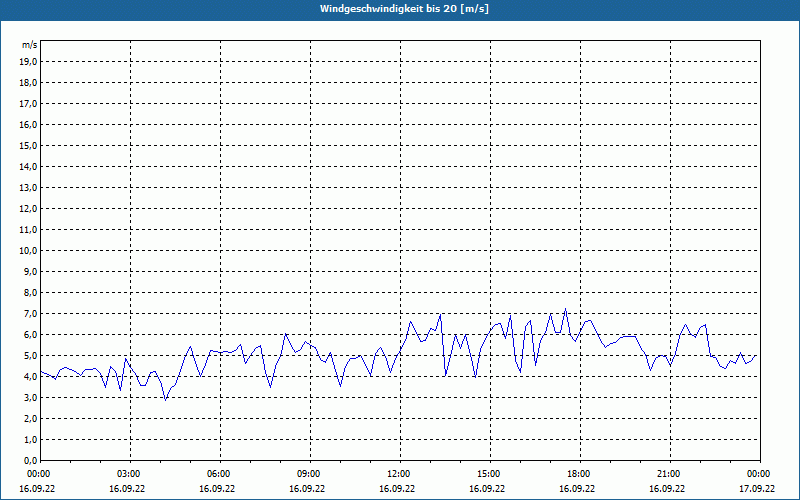Viewport: 800px width, 500px height.
Task: Click the 00:00 label above 17.09.22
Action: [760, 474]
